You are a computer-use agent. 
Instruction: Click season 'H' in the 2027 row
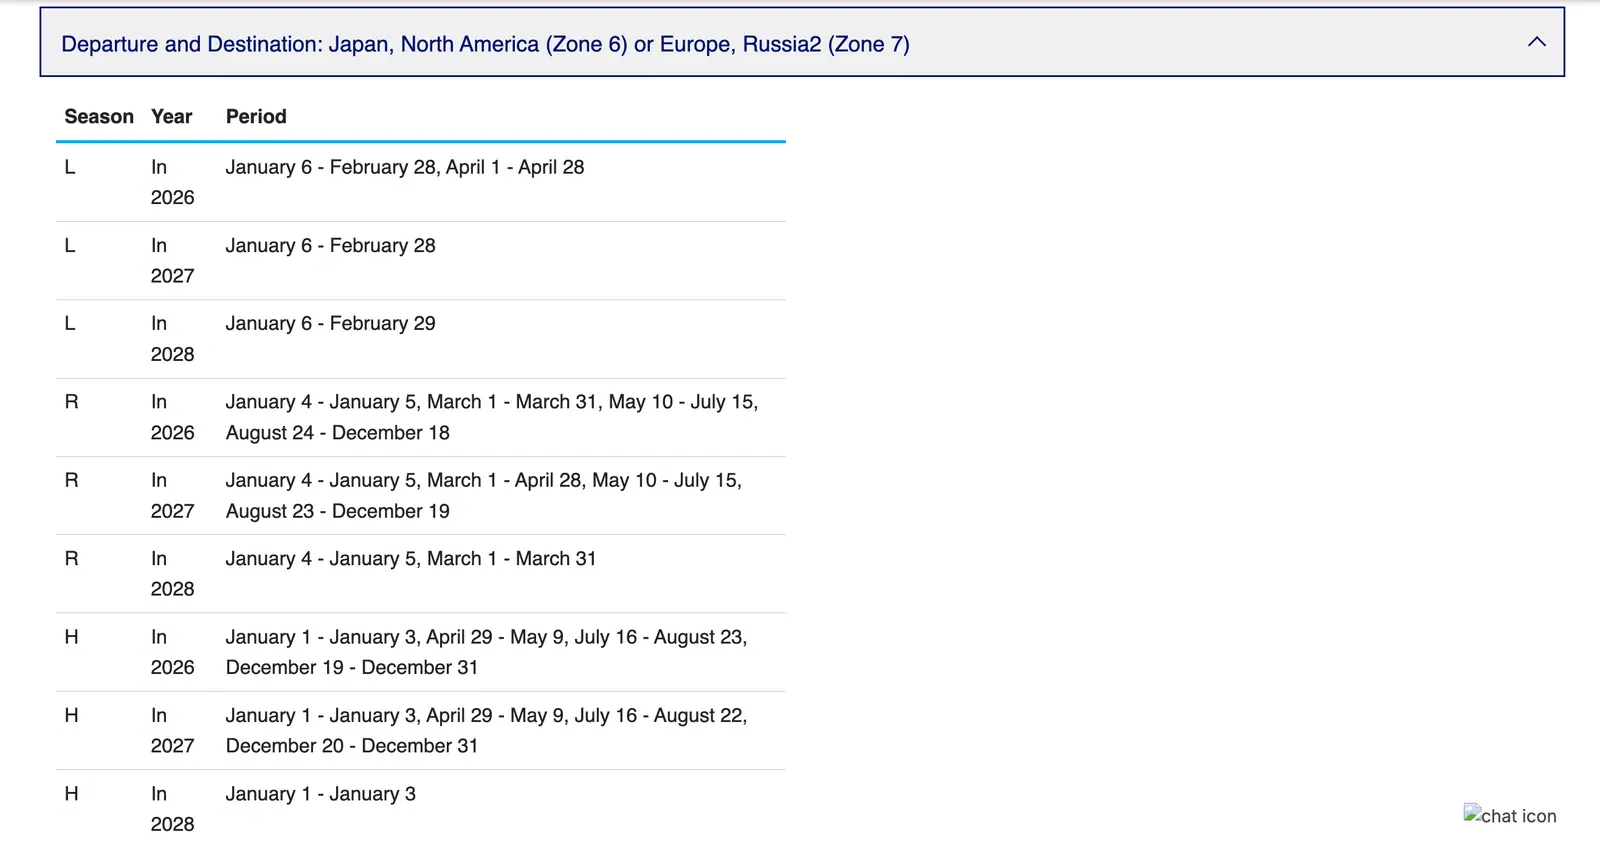pos(71,715)
